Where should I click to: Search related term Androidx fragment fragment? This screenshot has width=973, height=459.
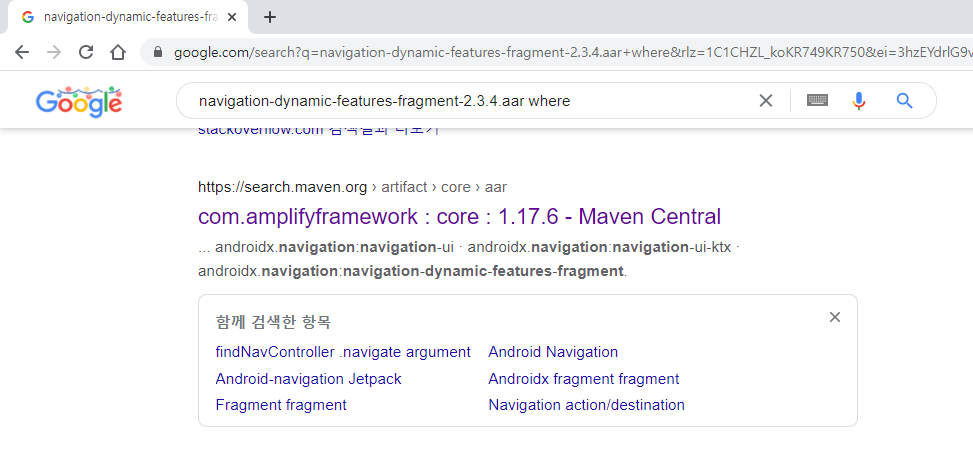(x=583, y=379)
